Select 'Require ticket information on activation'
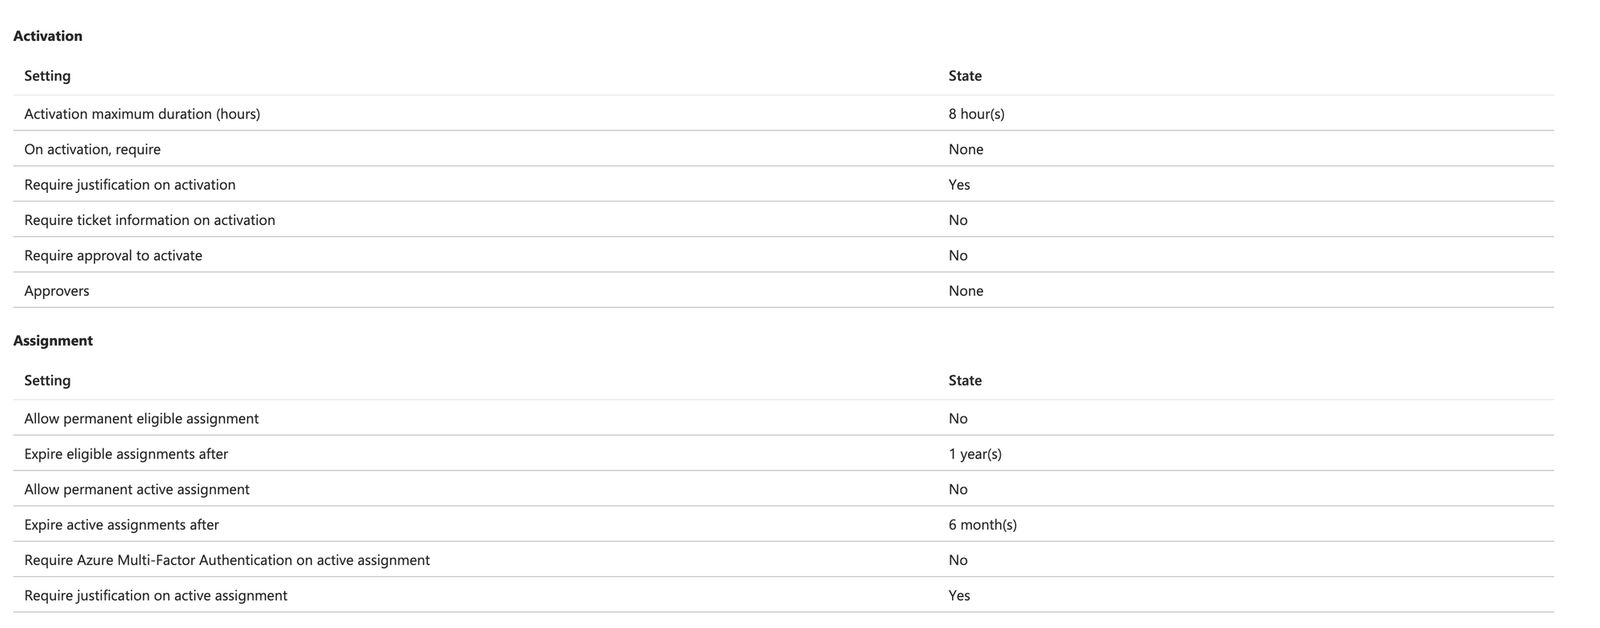The image size is (1600, 628). (149, 220)
